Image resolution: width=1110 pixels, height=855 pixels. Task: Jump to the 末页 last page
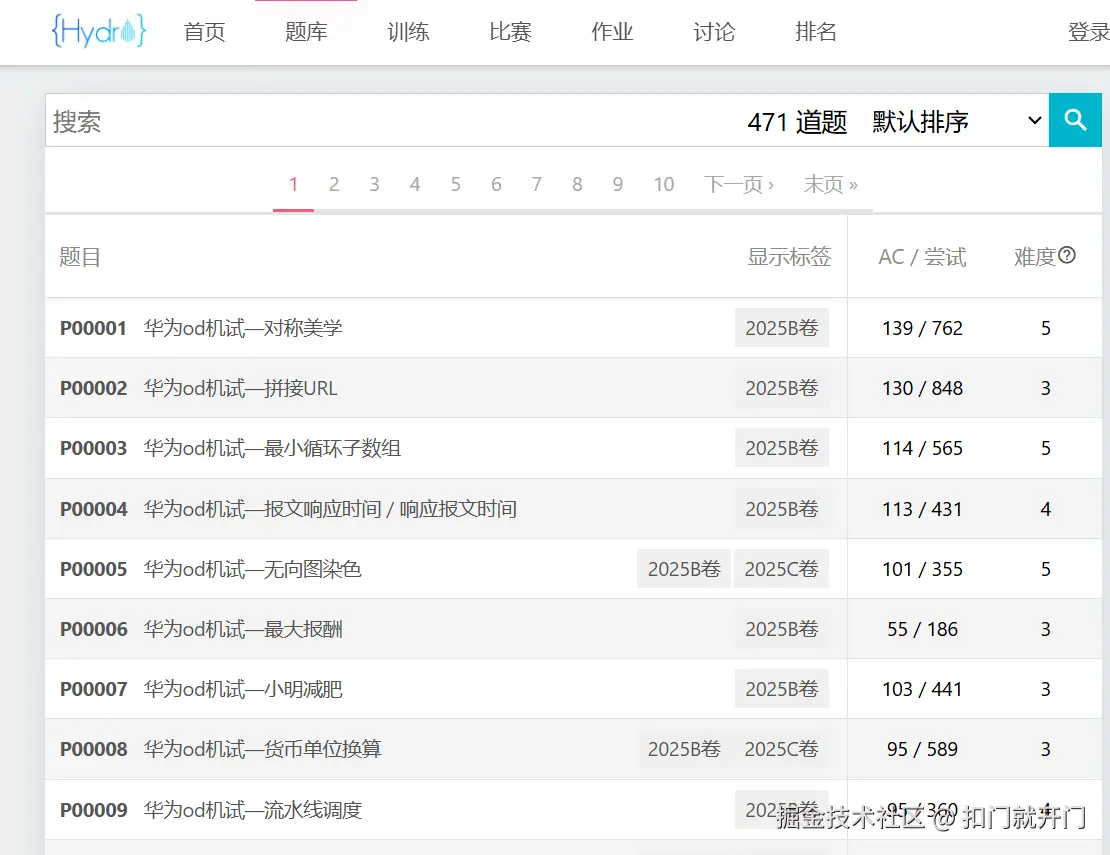point(830,184)
